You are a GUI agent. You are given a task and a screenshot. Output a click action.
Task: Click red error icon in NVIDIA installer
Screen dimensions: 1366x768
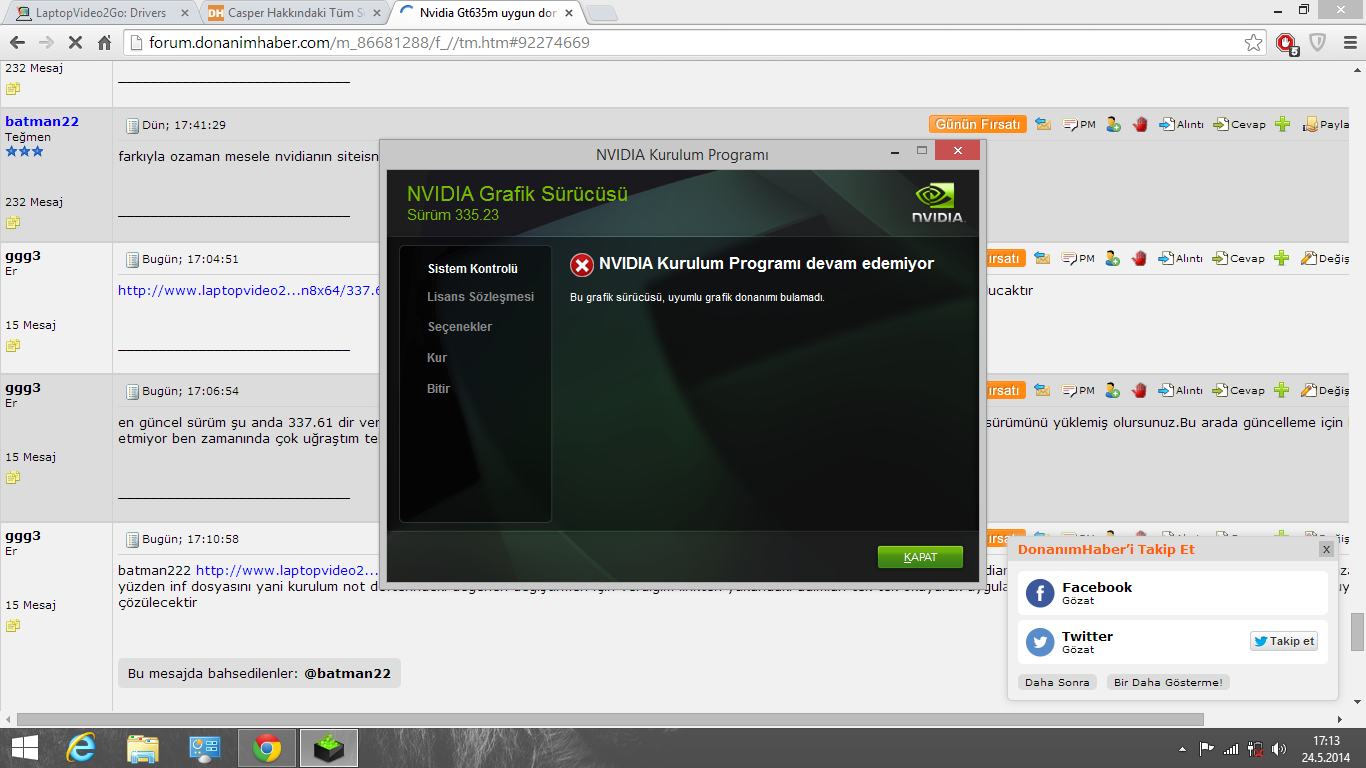[582, 265]
